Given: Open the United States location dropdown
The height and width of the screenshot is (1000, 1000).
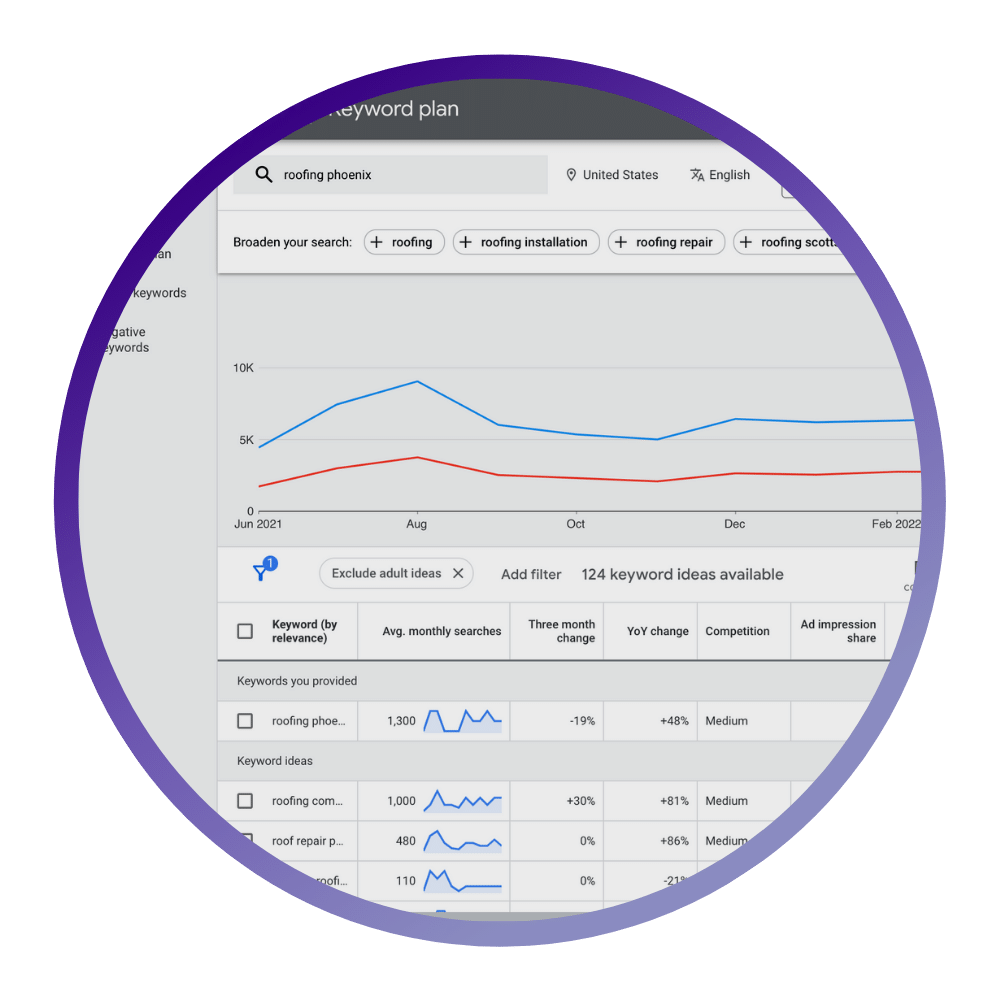Looking at the screenshot, I should tap(613, 174).
